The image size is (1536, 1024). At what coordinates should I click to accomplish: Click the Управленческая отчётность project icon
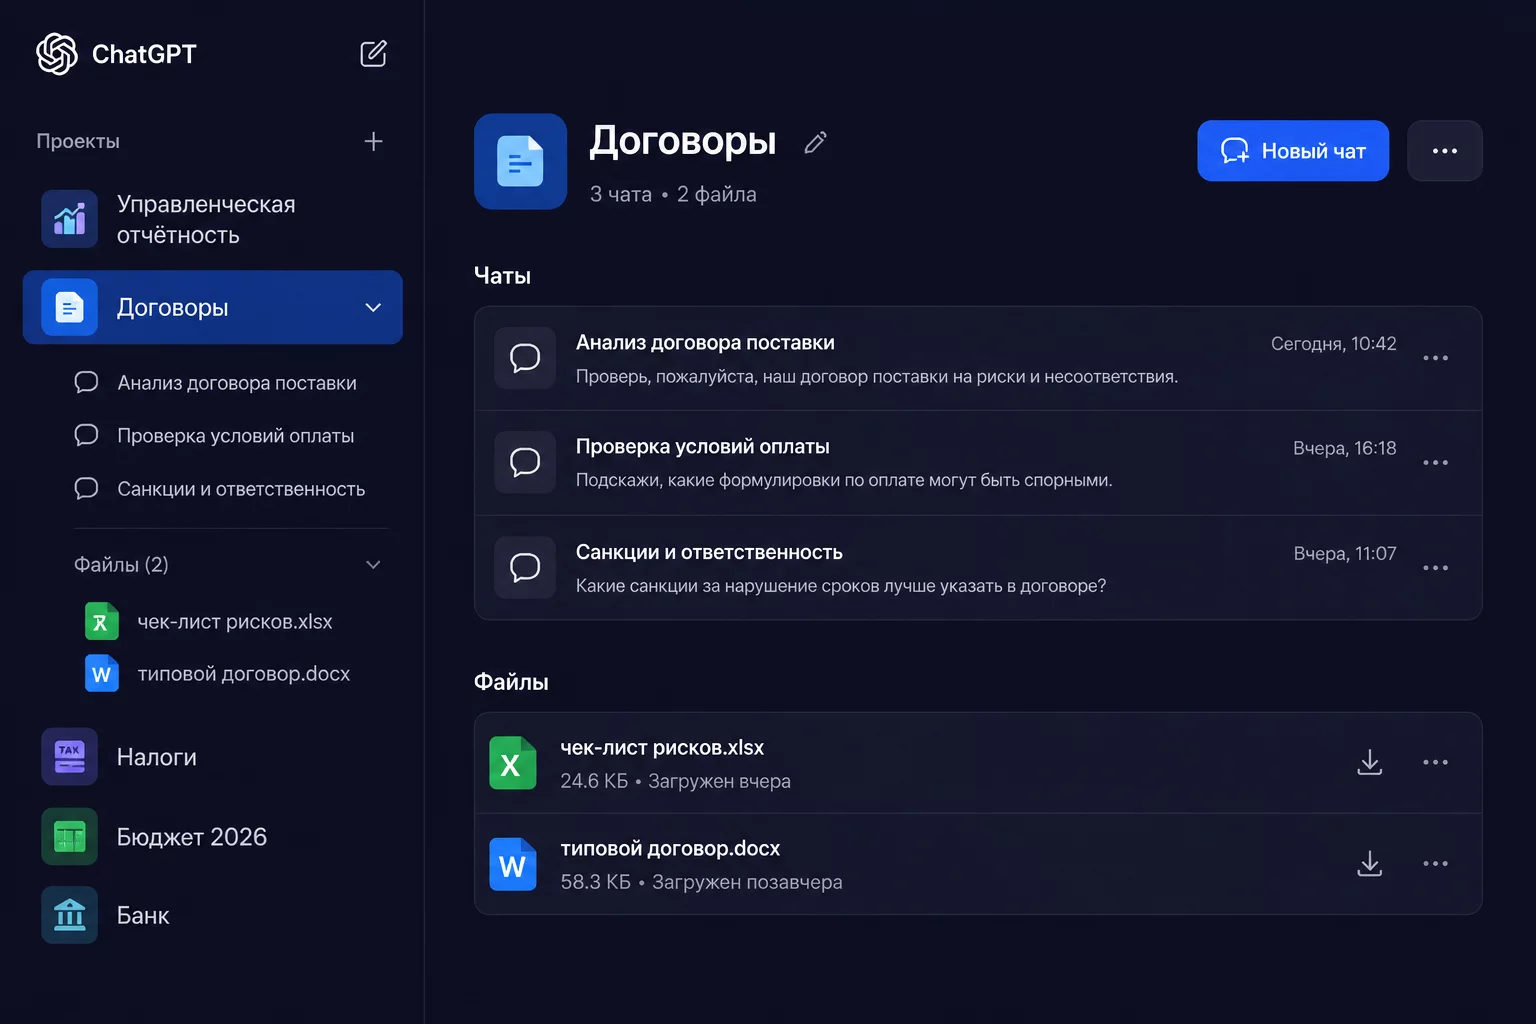pyautogui.click(x=69, y=219)
